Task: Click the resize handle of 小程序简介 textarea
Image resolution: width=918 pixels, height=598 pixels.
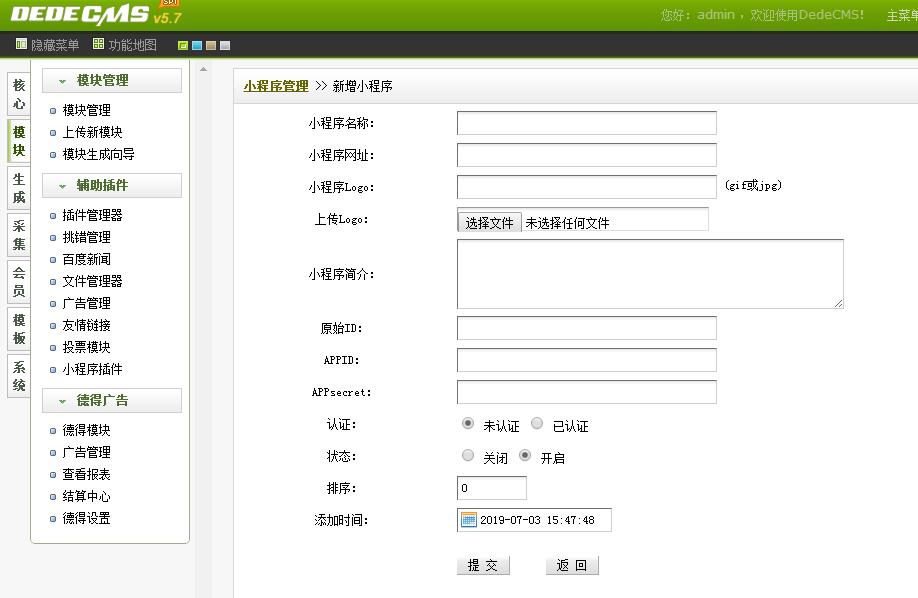Action: [x=838, y=303]
